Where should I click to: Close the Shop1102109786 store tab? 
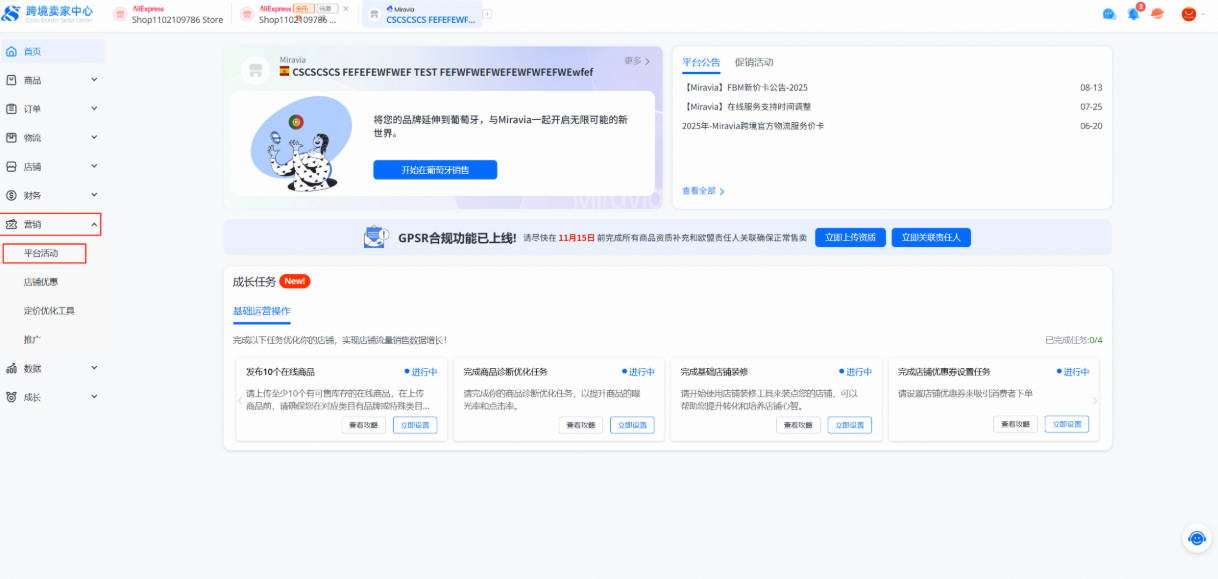click(346, 9)
